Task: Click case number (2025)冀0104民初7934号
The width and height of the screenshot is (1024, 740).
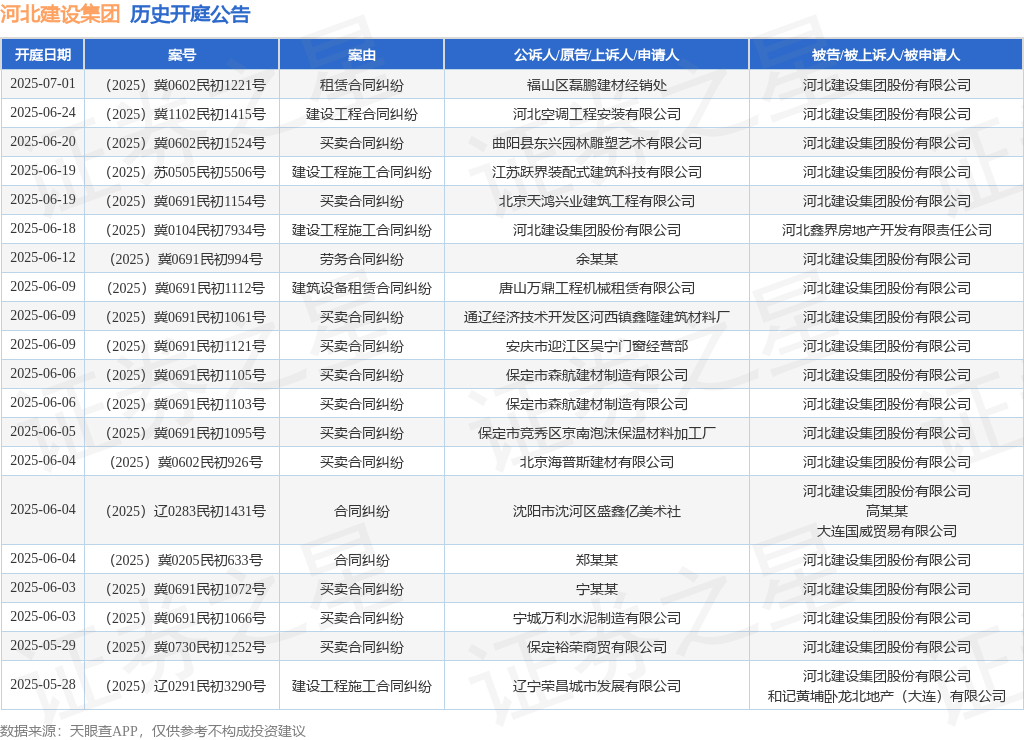Action: (x=185, y=230)
